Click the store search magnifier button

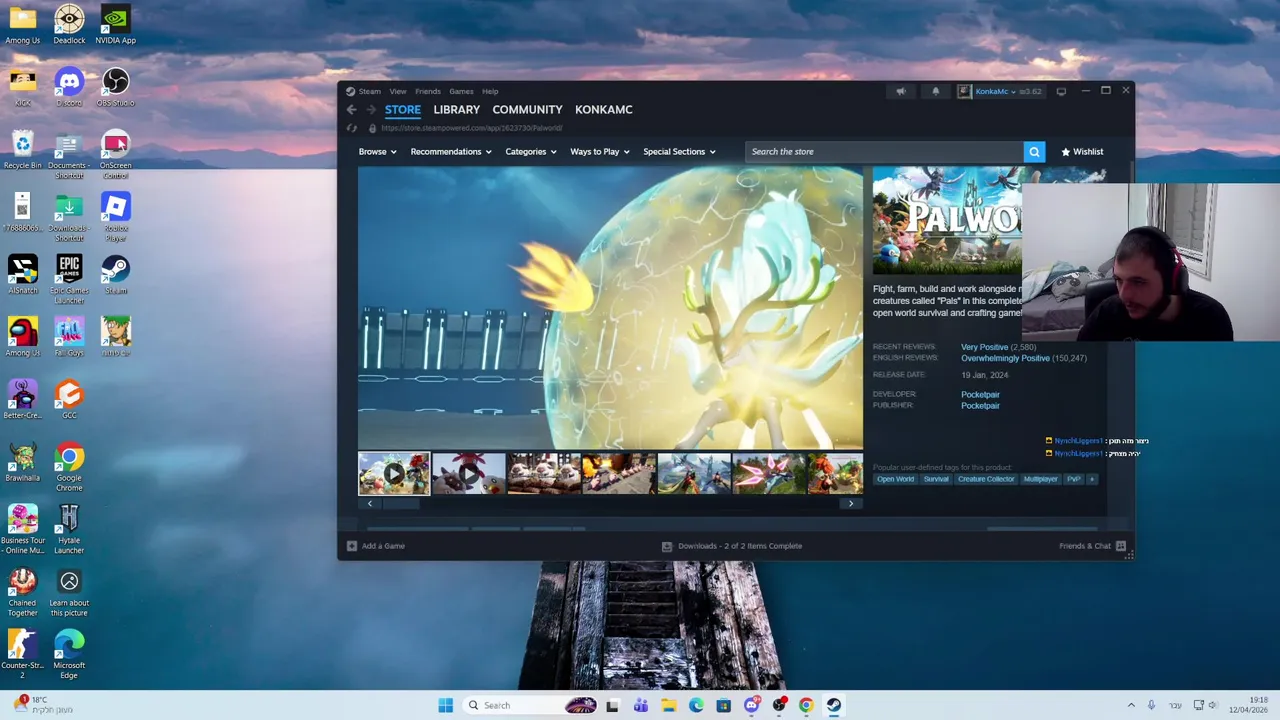[1034, 152]
